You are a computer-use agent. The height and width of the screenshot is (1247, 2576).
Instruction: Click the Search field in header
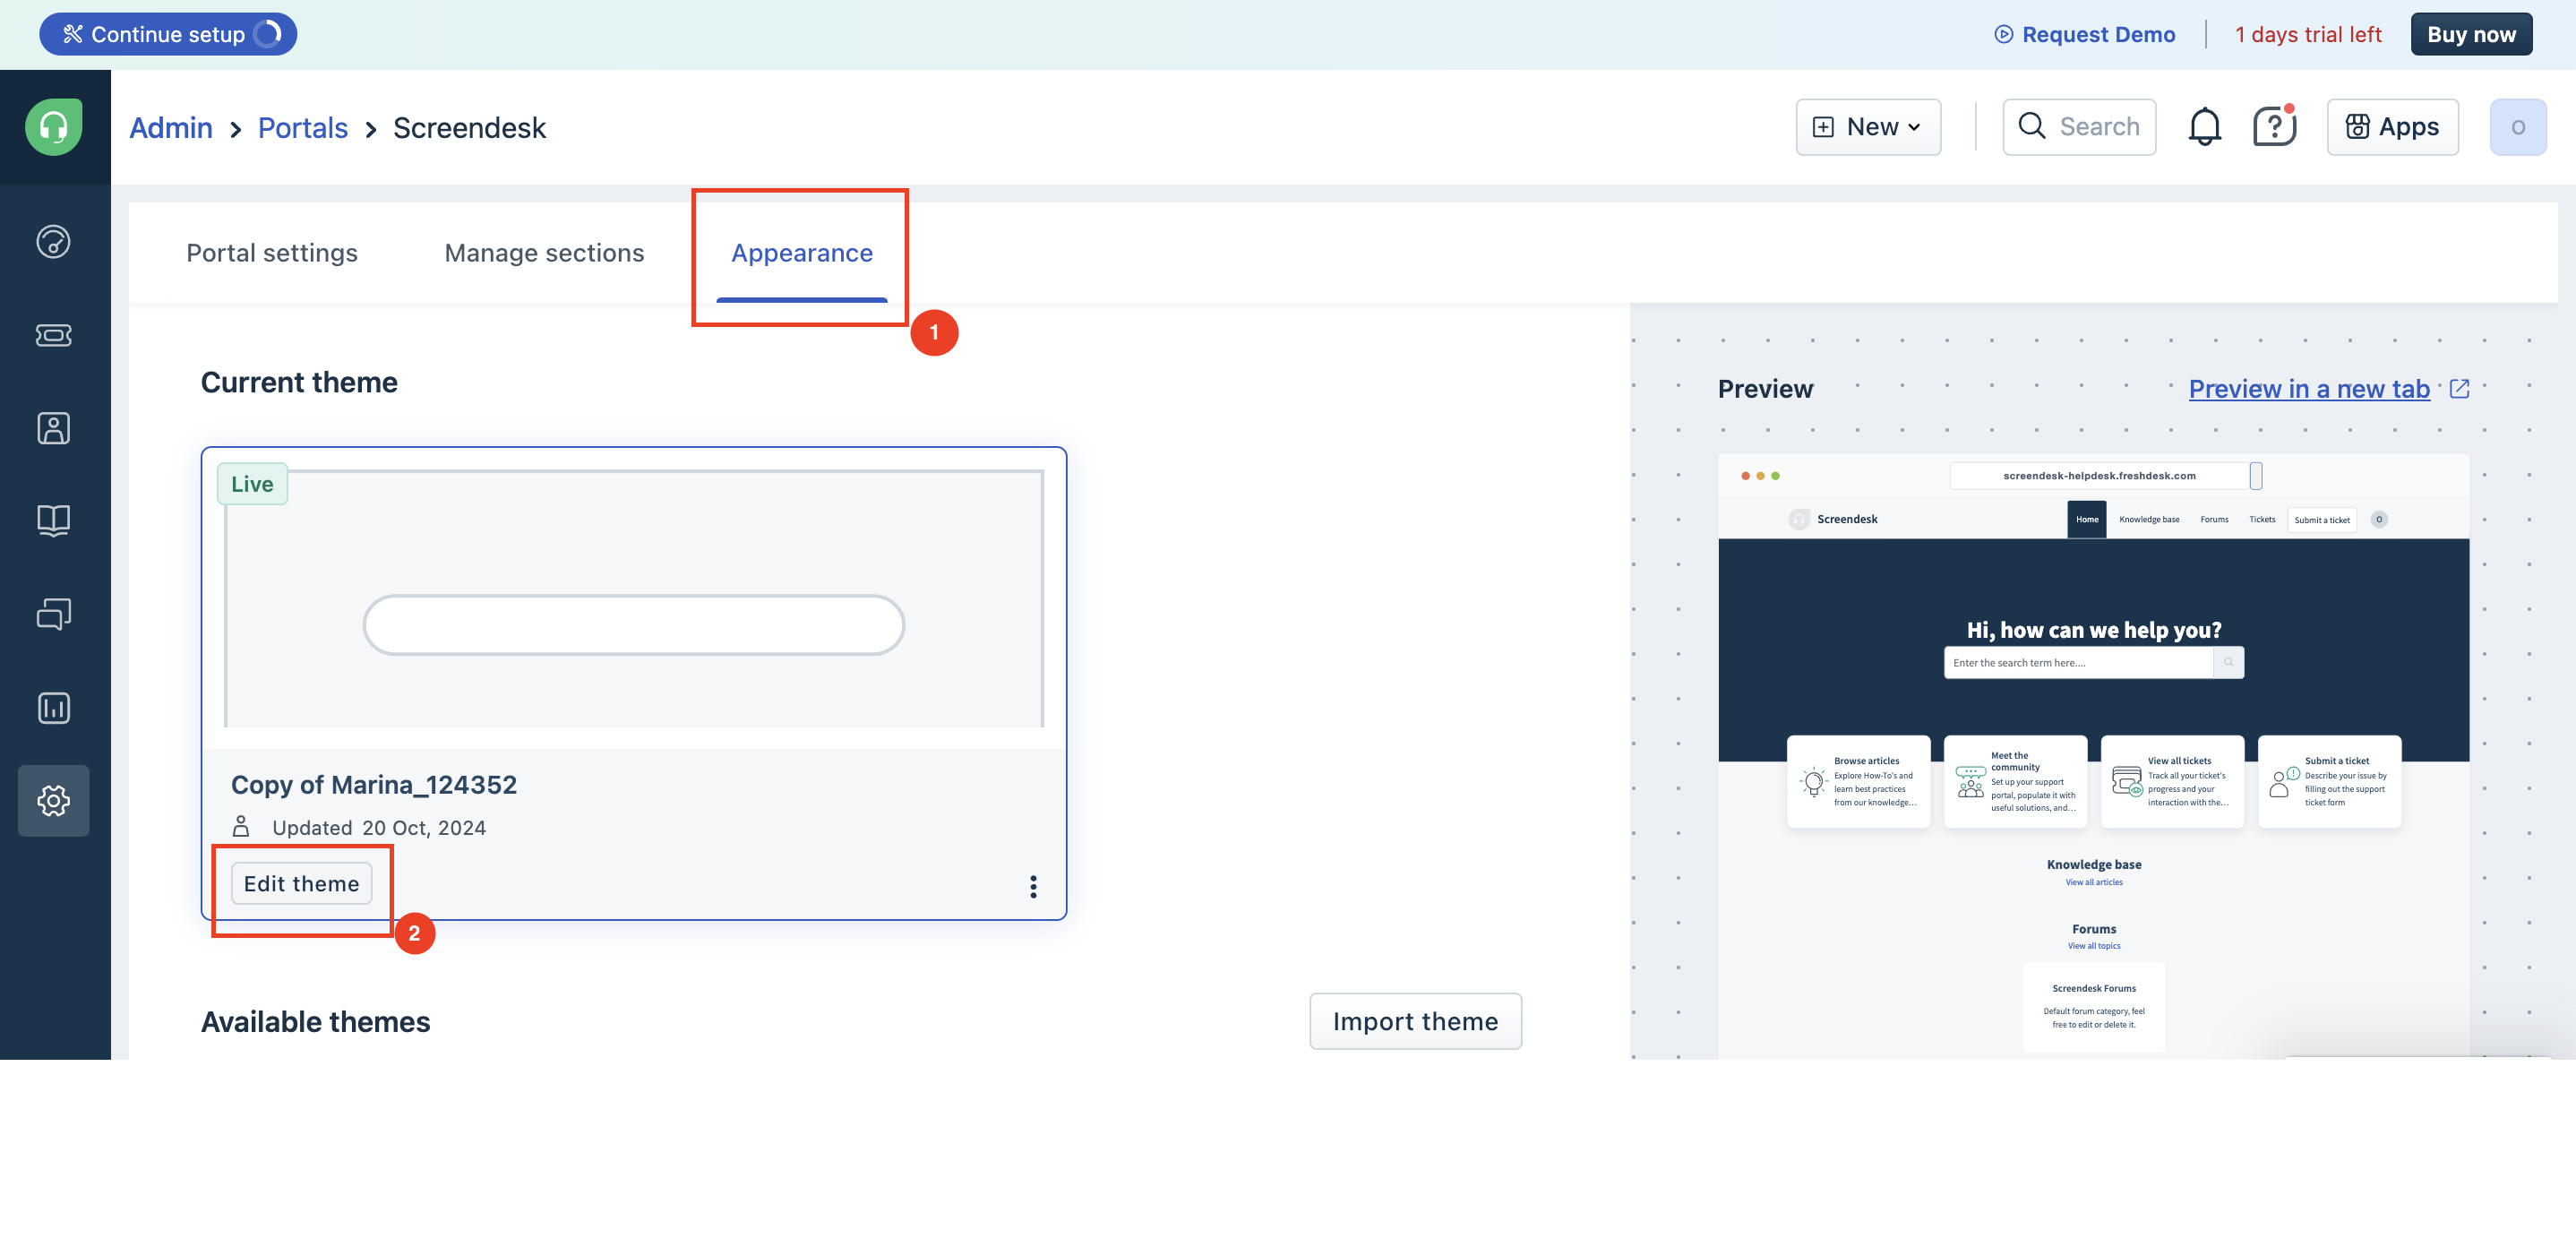(x=2080, y=127)
